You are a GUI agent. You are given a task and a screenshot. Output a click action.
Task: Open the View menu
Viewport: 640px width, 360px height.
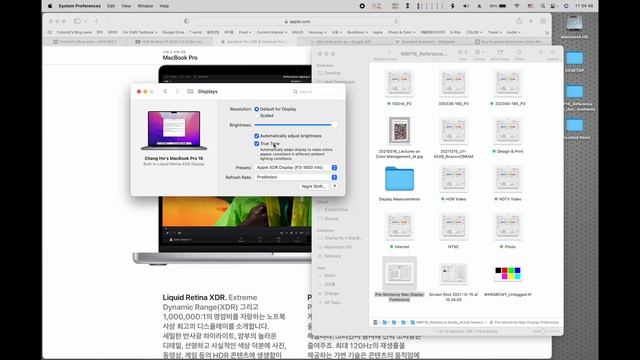pos(126,6)
